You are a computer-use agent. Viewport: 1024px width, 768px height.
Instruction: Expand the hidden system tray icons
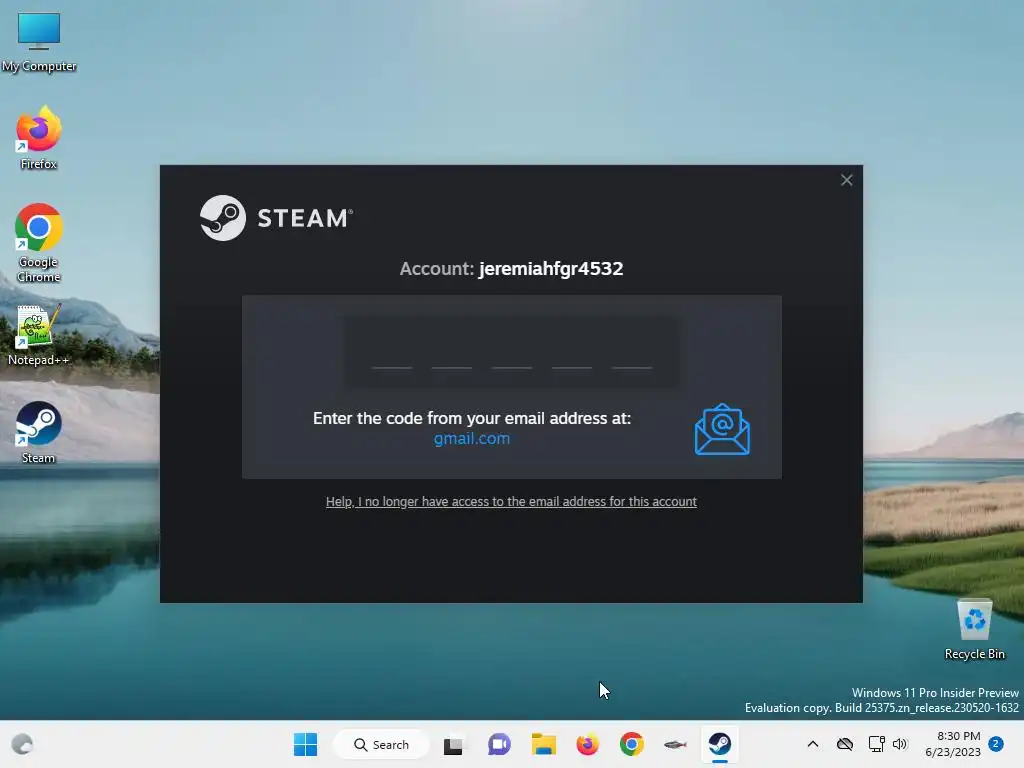(x=812, y=744)
